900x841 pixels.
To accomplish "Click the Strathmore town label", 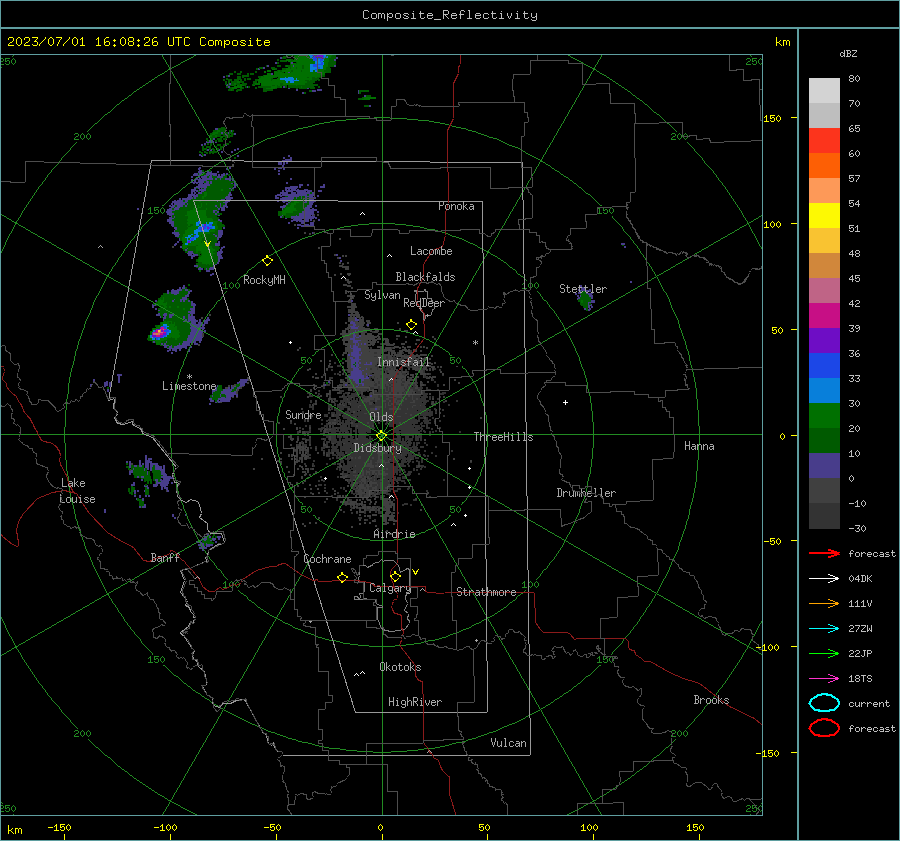I will (486, 592).
